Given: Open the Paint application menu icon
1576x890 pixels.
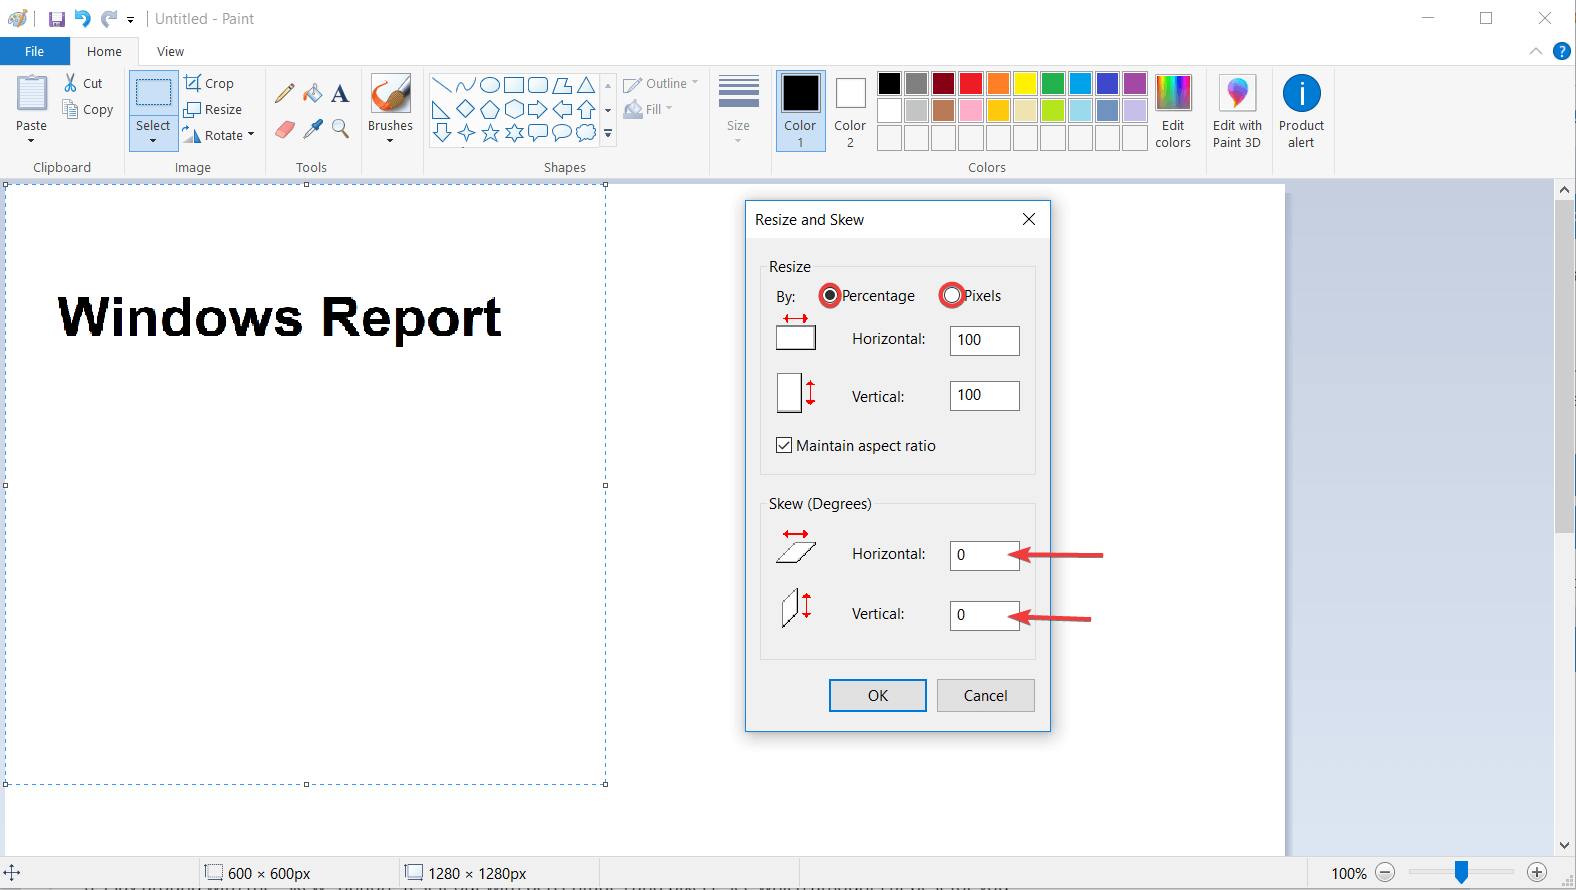Looking at the screenshot, I should coord(18,19).
